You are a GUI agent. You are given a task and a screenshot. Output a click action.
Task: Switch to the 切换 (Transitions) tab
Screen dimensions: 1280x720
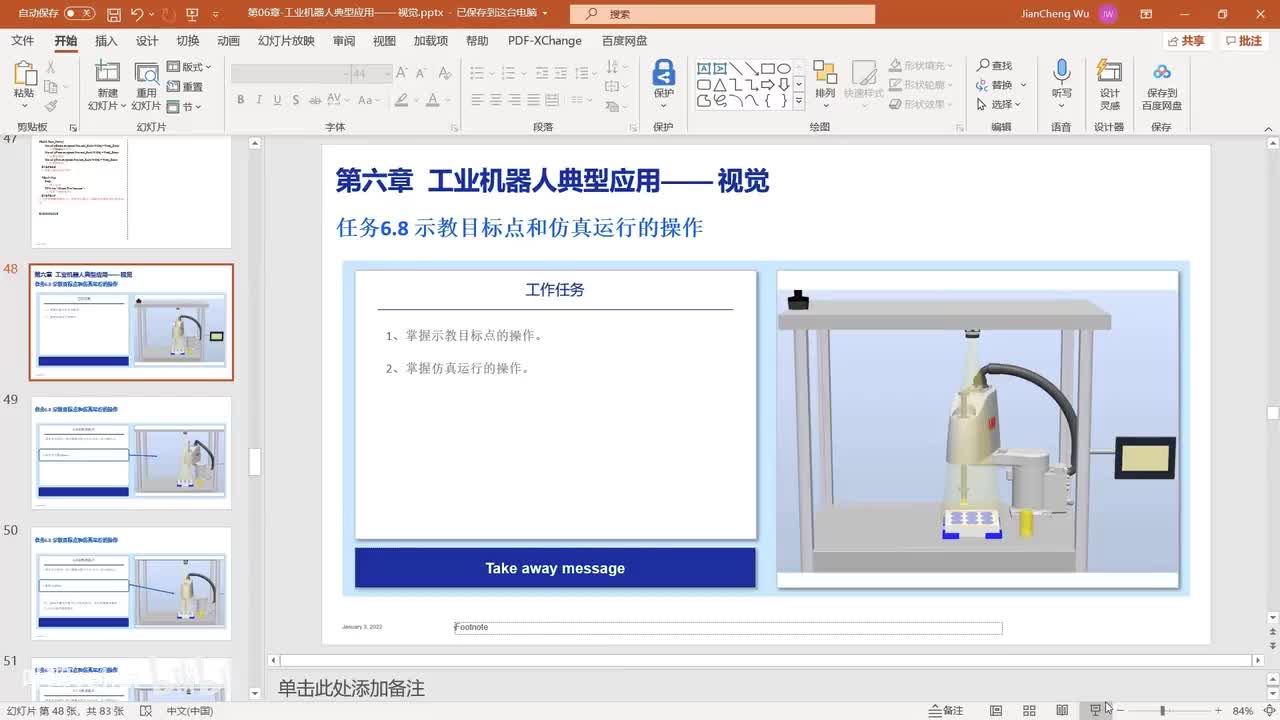pyautogui.click(x=188, y=41)
